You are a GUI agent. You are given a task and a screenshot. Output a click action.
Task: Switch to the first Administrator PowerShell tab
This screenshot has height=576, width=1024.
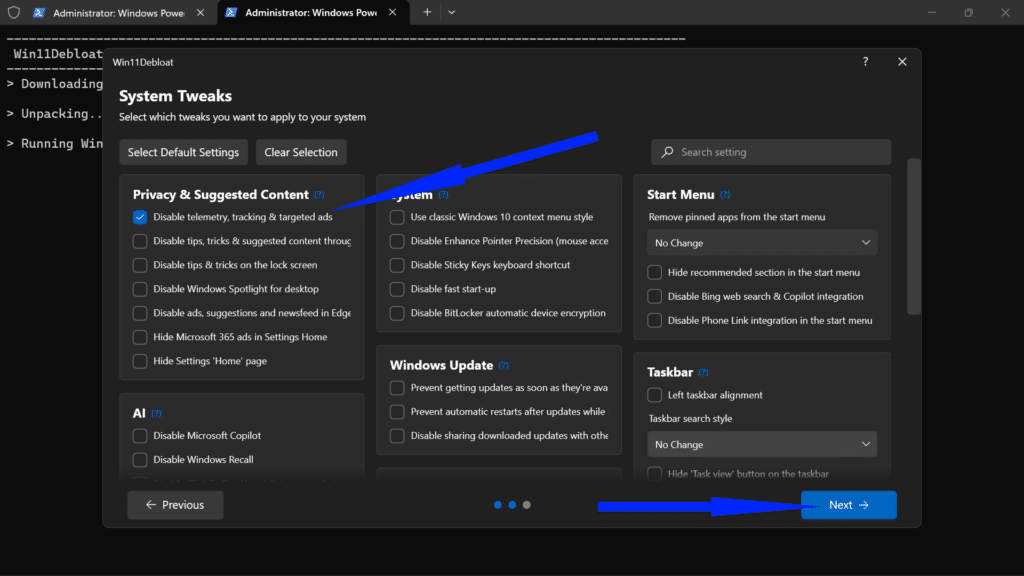[x=110, y=12]
